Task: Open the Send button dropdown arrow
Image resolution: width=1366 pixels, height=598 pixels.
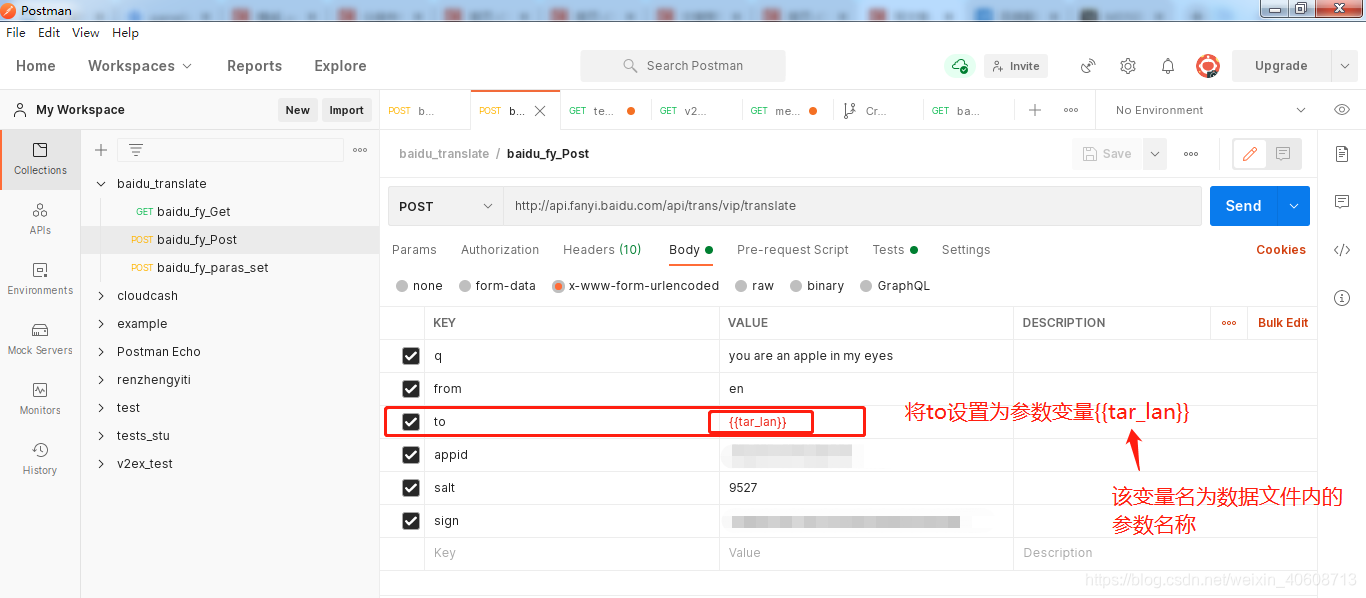Action: click(x=1294, y=206)
